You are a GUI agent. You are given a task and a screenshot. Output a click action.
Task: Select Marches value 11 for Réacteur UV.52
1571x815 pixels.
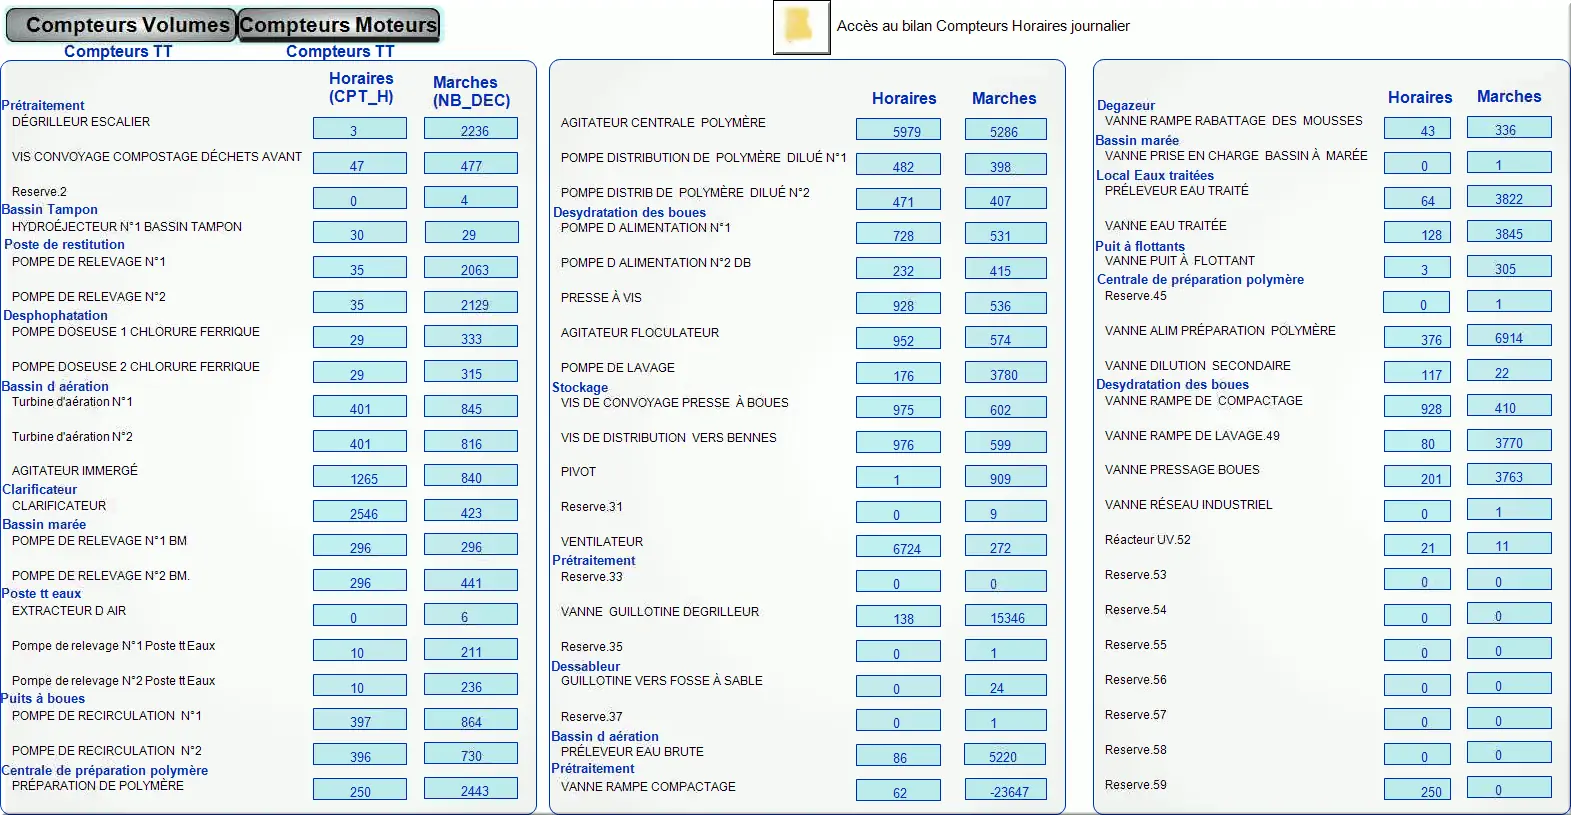pos(1509,544)
